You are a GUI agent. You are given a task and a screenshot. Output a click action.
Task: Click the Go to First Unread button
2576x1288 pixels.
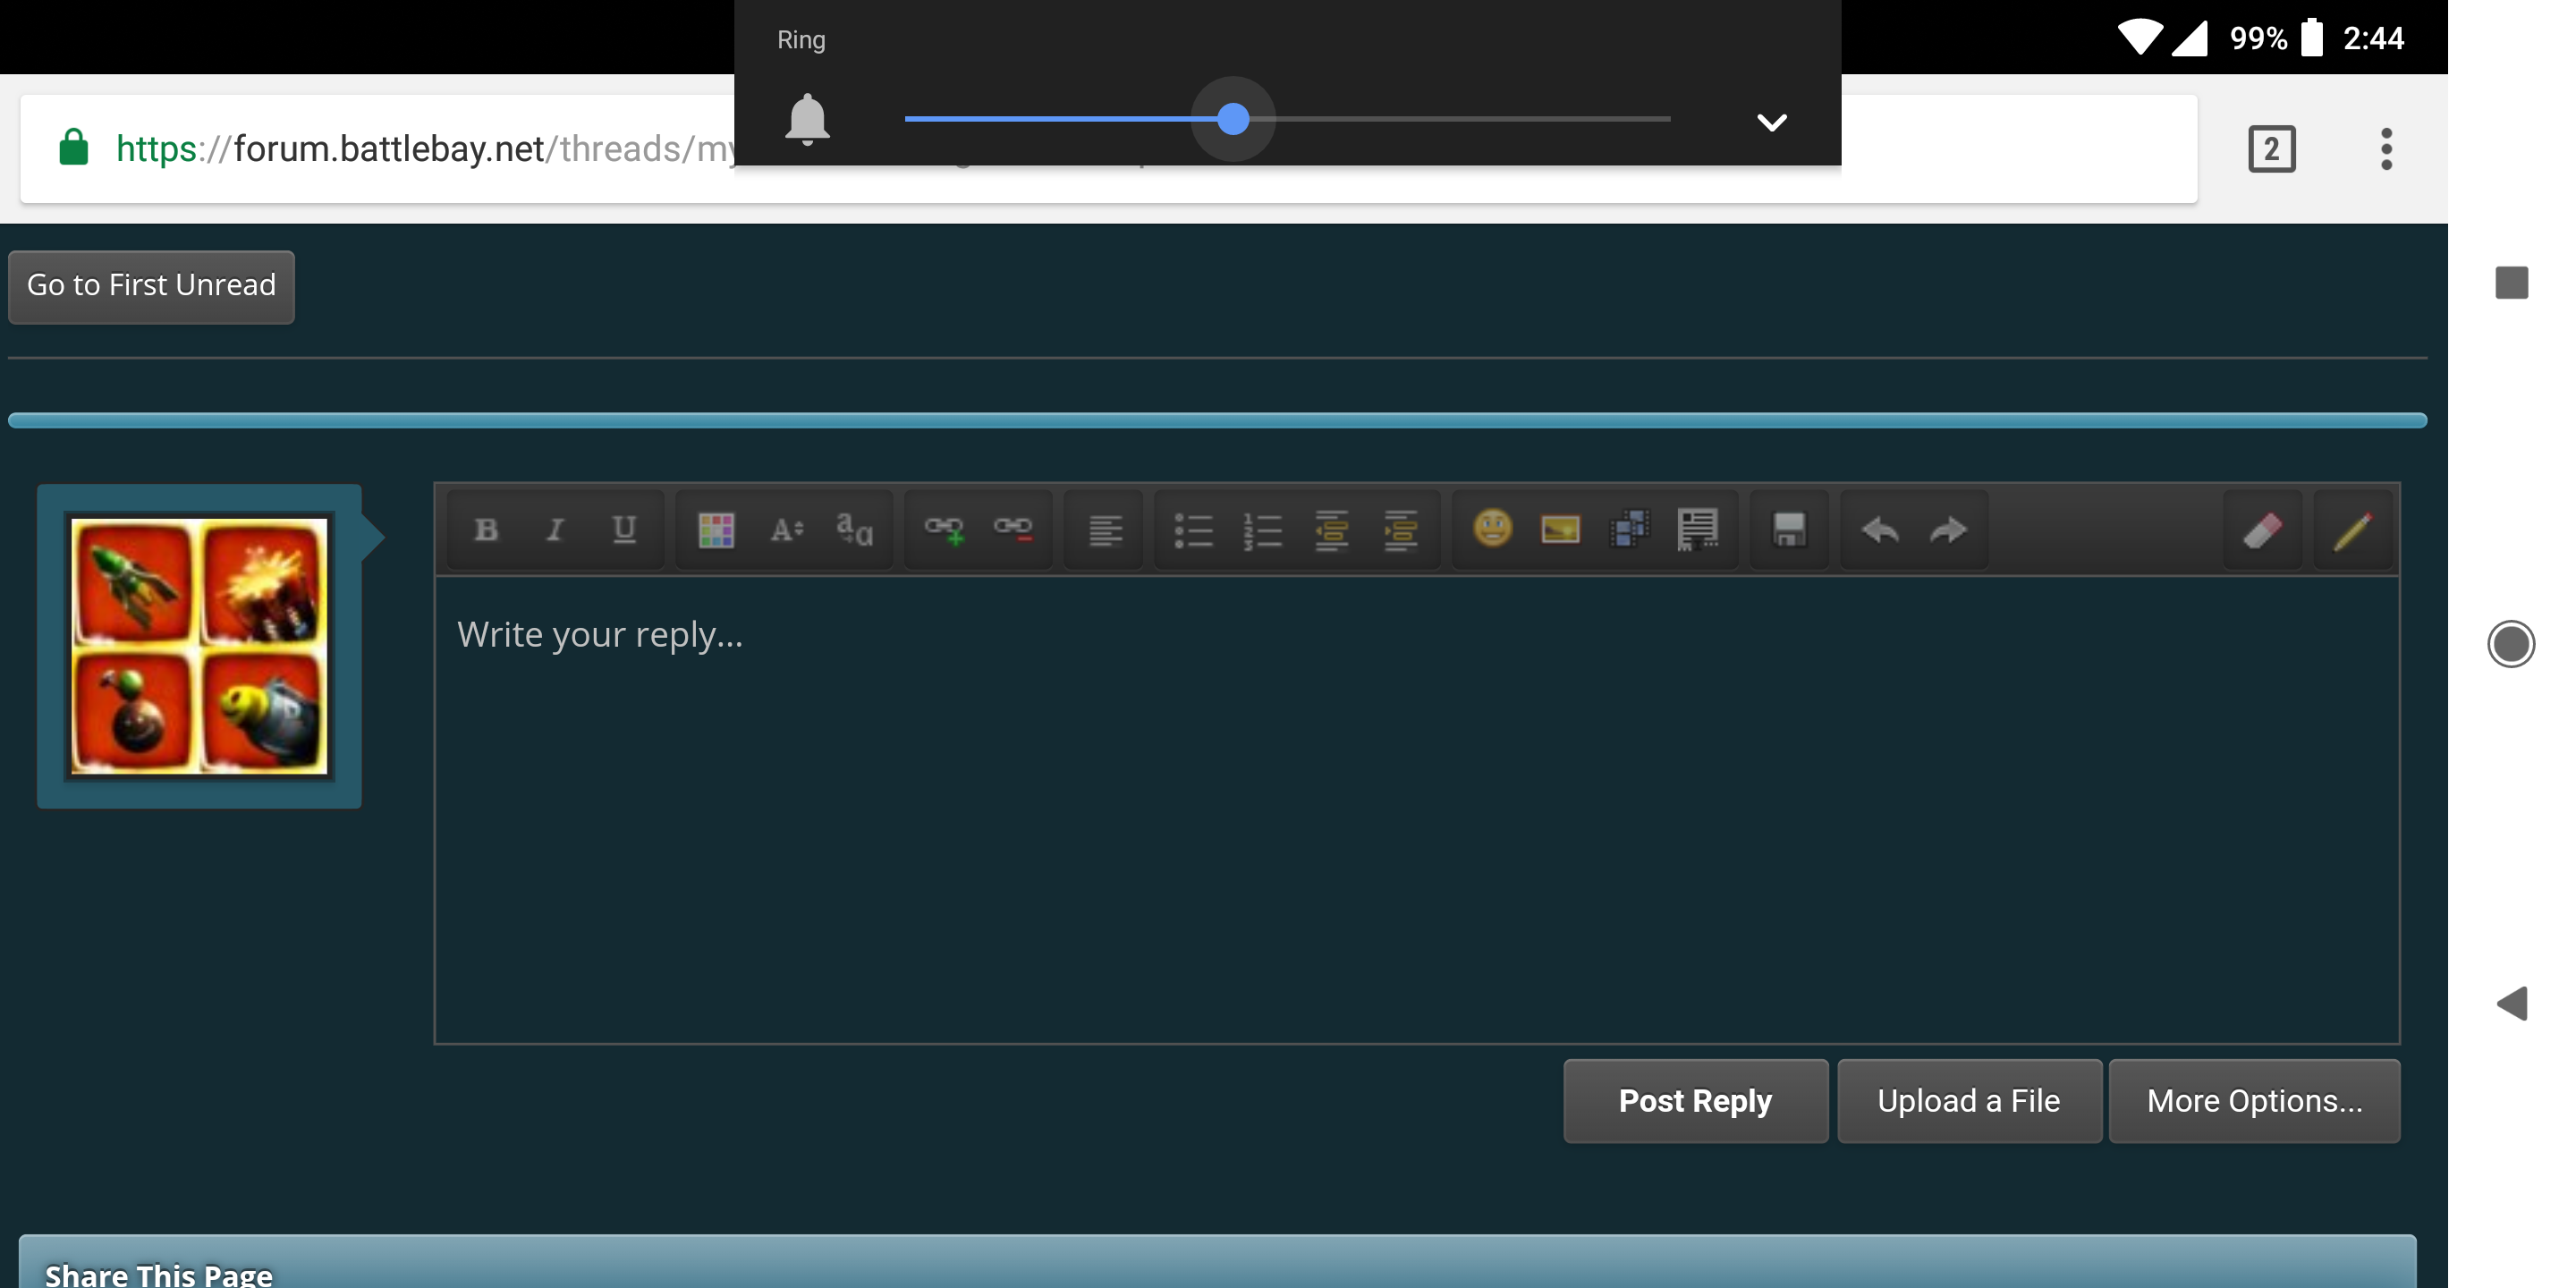coord(149,283)
